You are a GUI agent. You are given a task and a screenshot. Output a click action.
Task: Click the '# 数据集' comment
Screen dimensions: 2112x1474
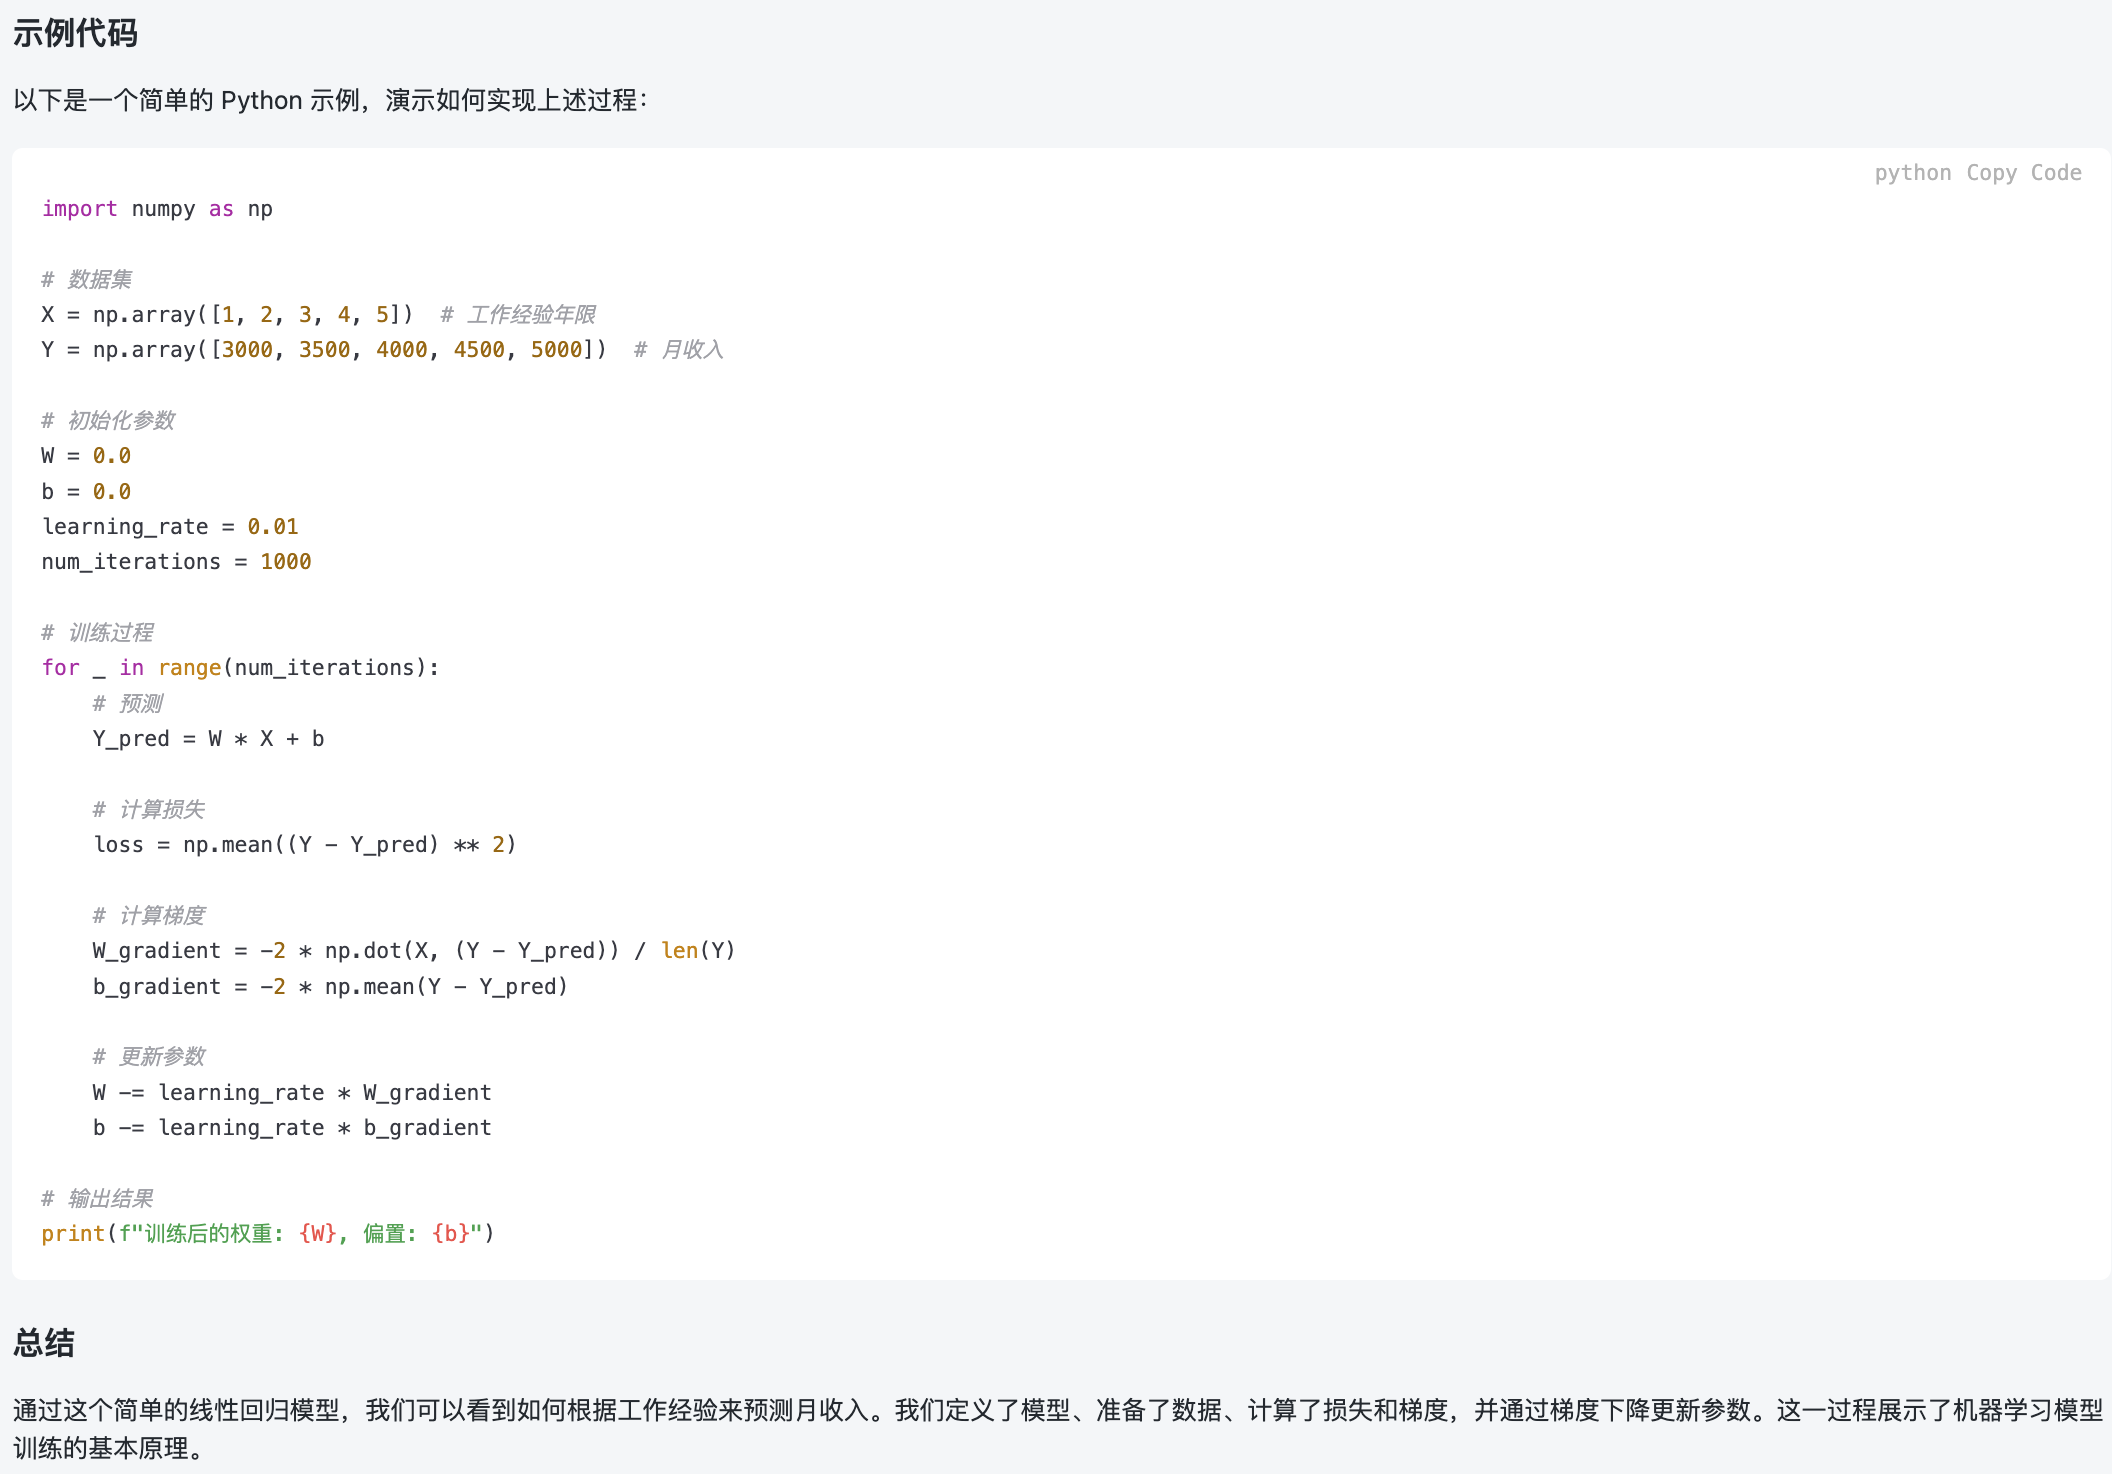87,279
